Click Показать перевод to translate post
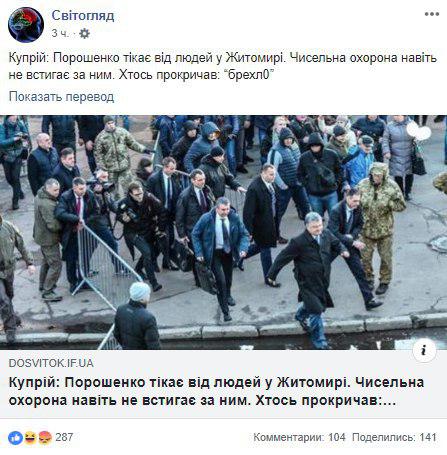Screen dimensions: 447x455 (x=61, y=97)
